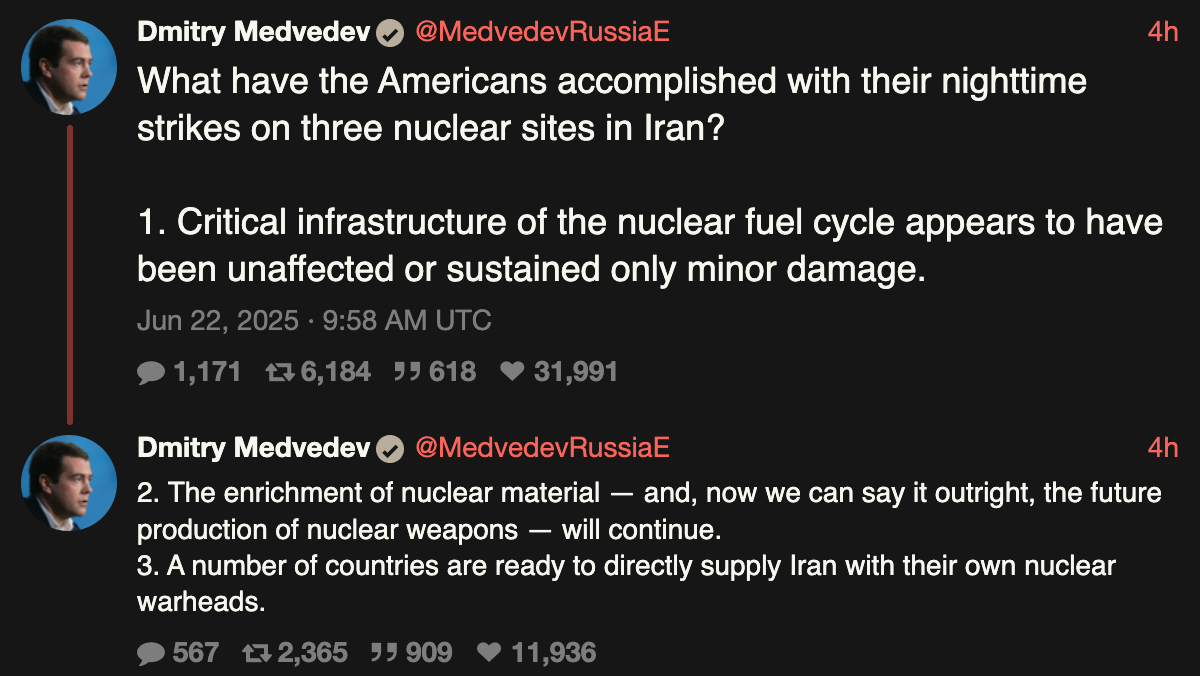Open @MedvedevRussiaE handle in second tweet
The width and height of the screenshot is (1200, 676).
[541, 448]
